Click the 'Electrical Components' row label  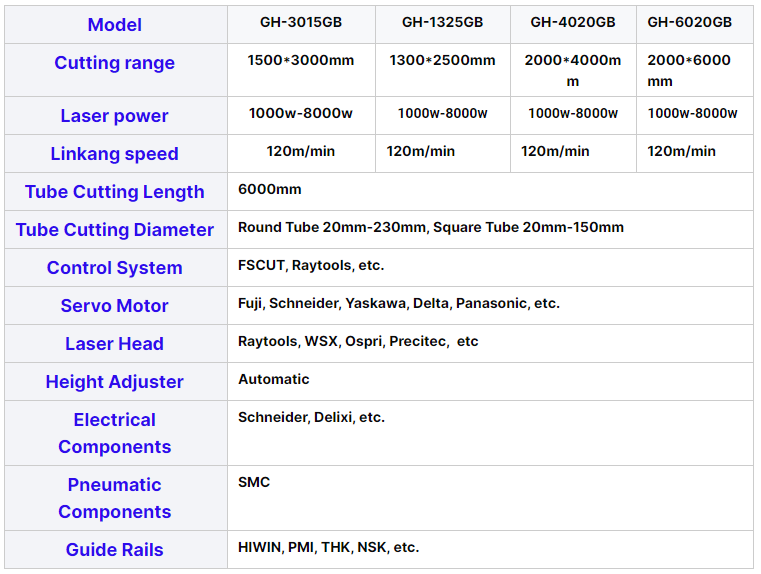[115, 433]
